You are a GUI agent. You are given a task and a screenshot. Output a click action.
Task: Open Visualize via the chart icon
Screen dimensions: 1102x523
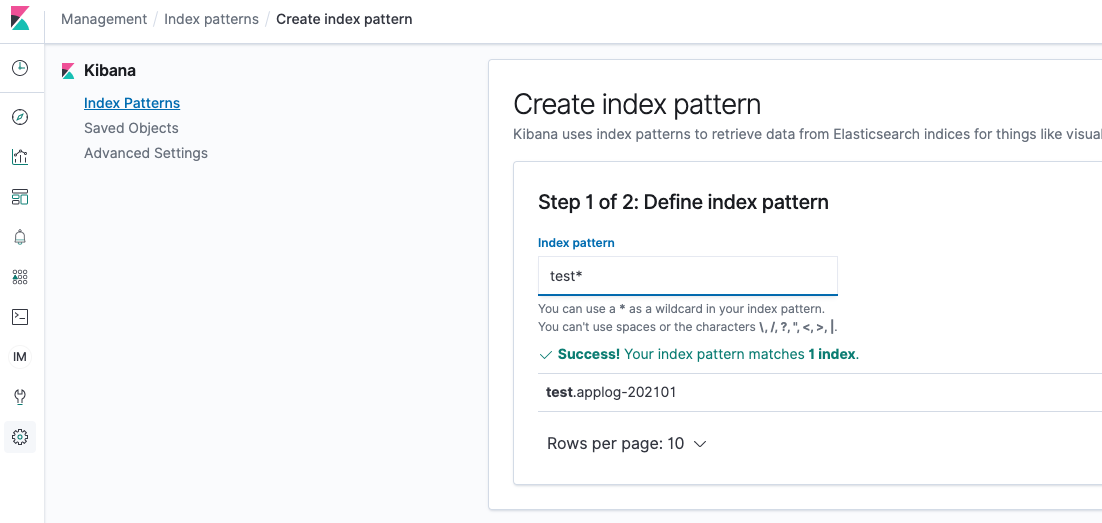tap(20, 157)
